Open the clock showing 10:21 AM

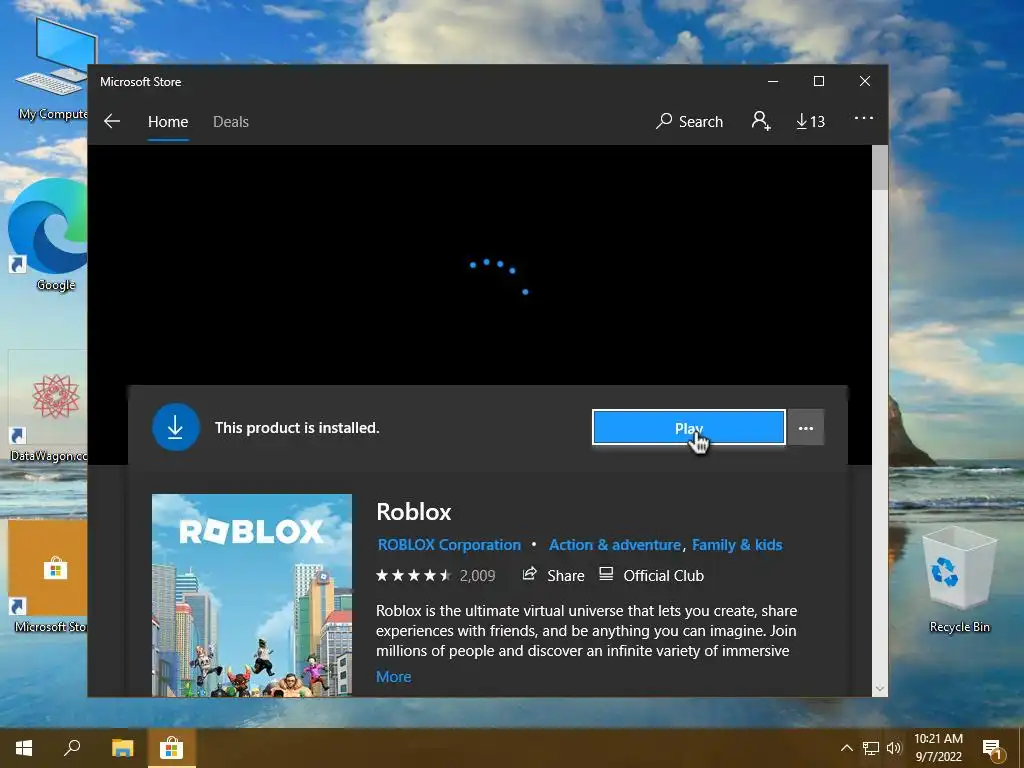pos(938,748)
